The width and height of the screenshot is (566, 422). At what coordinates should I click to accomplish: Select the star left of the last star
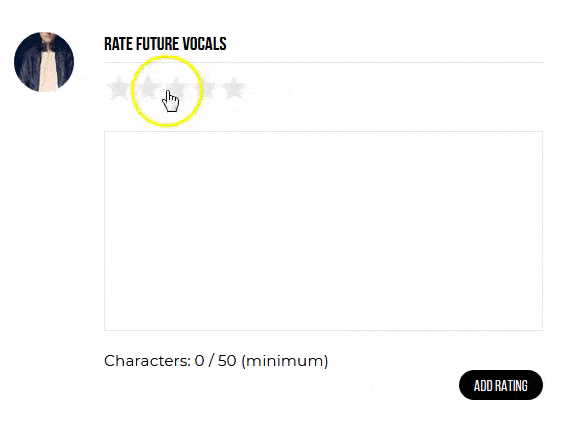pos(205,88)
